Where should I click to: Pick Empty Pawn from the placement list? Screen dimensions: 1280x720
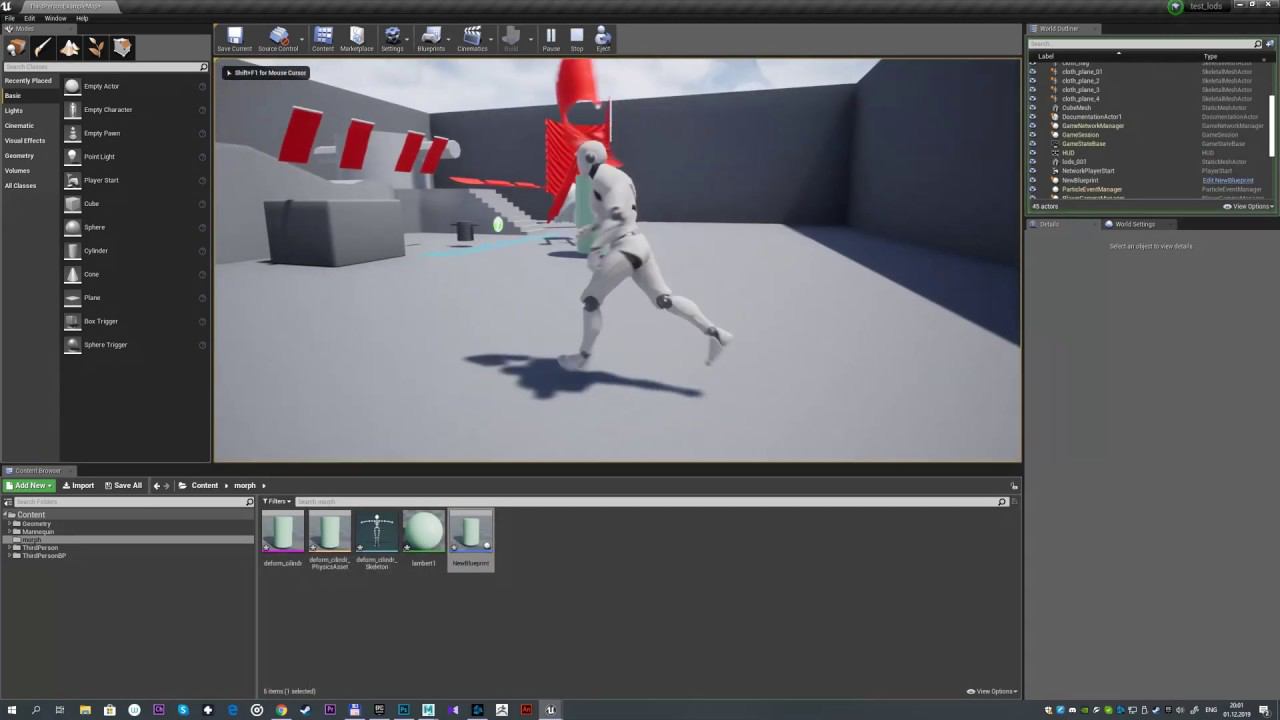tap(135, 133)
